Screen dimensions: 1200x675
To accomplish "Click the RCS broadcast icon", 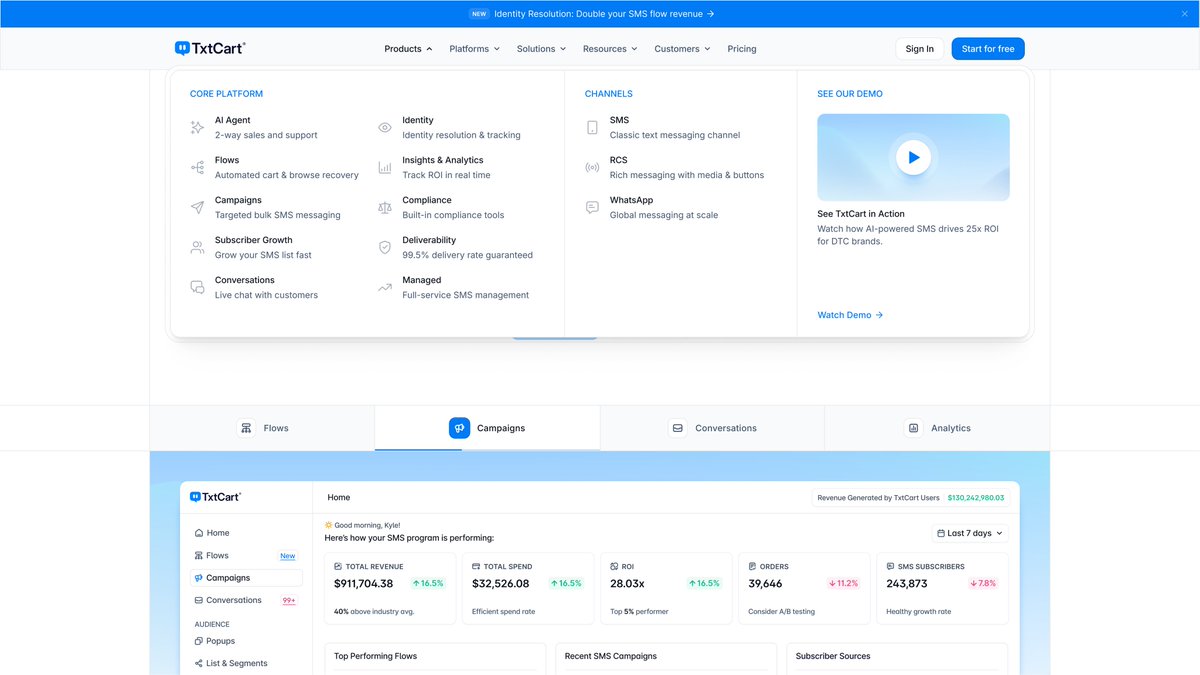I will point(592,168).
